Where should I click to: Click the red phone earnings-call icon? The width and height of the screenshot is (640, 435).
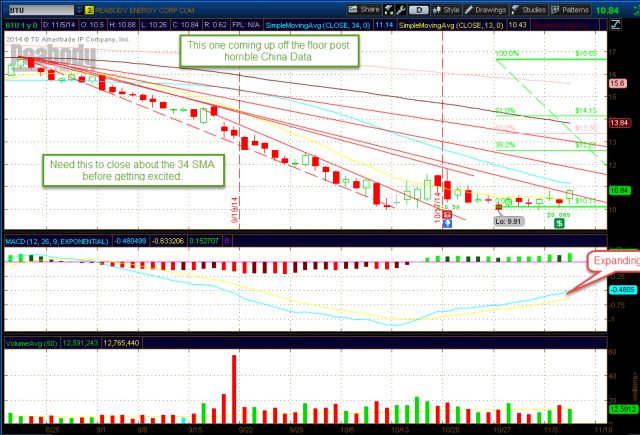(447, 215)
